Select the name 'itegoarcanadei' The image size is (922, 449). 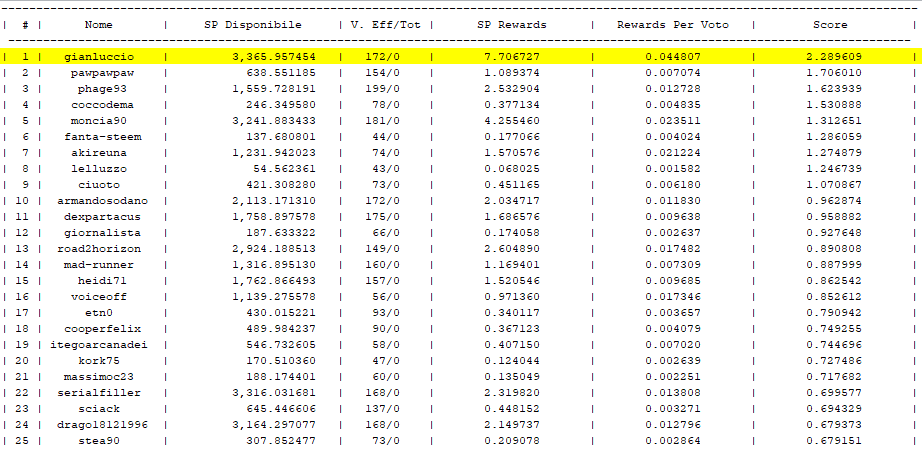coord(99,344)
